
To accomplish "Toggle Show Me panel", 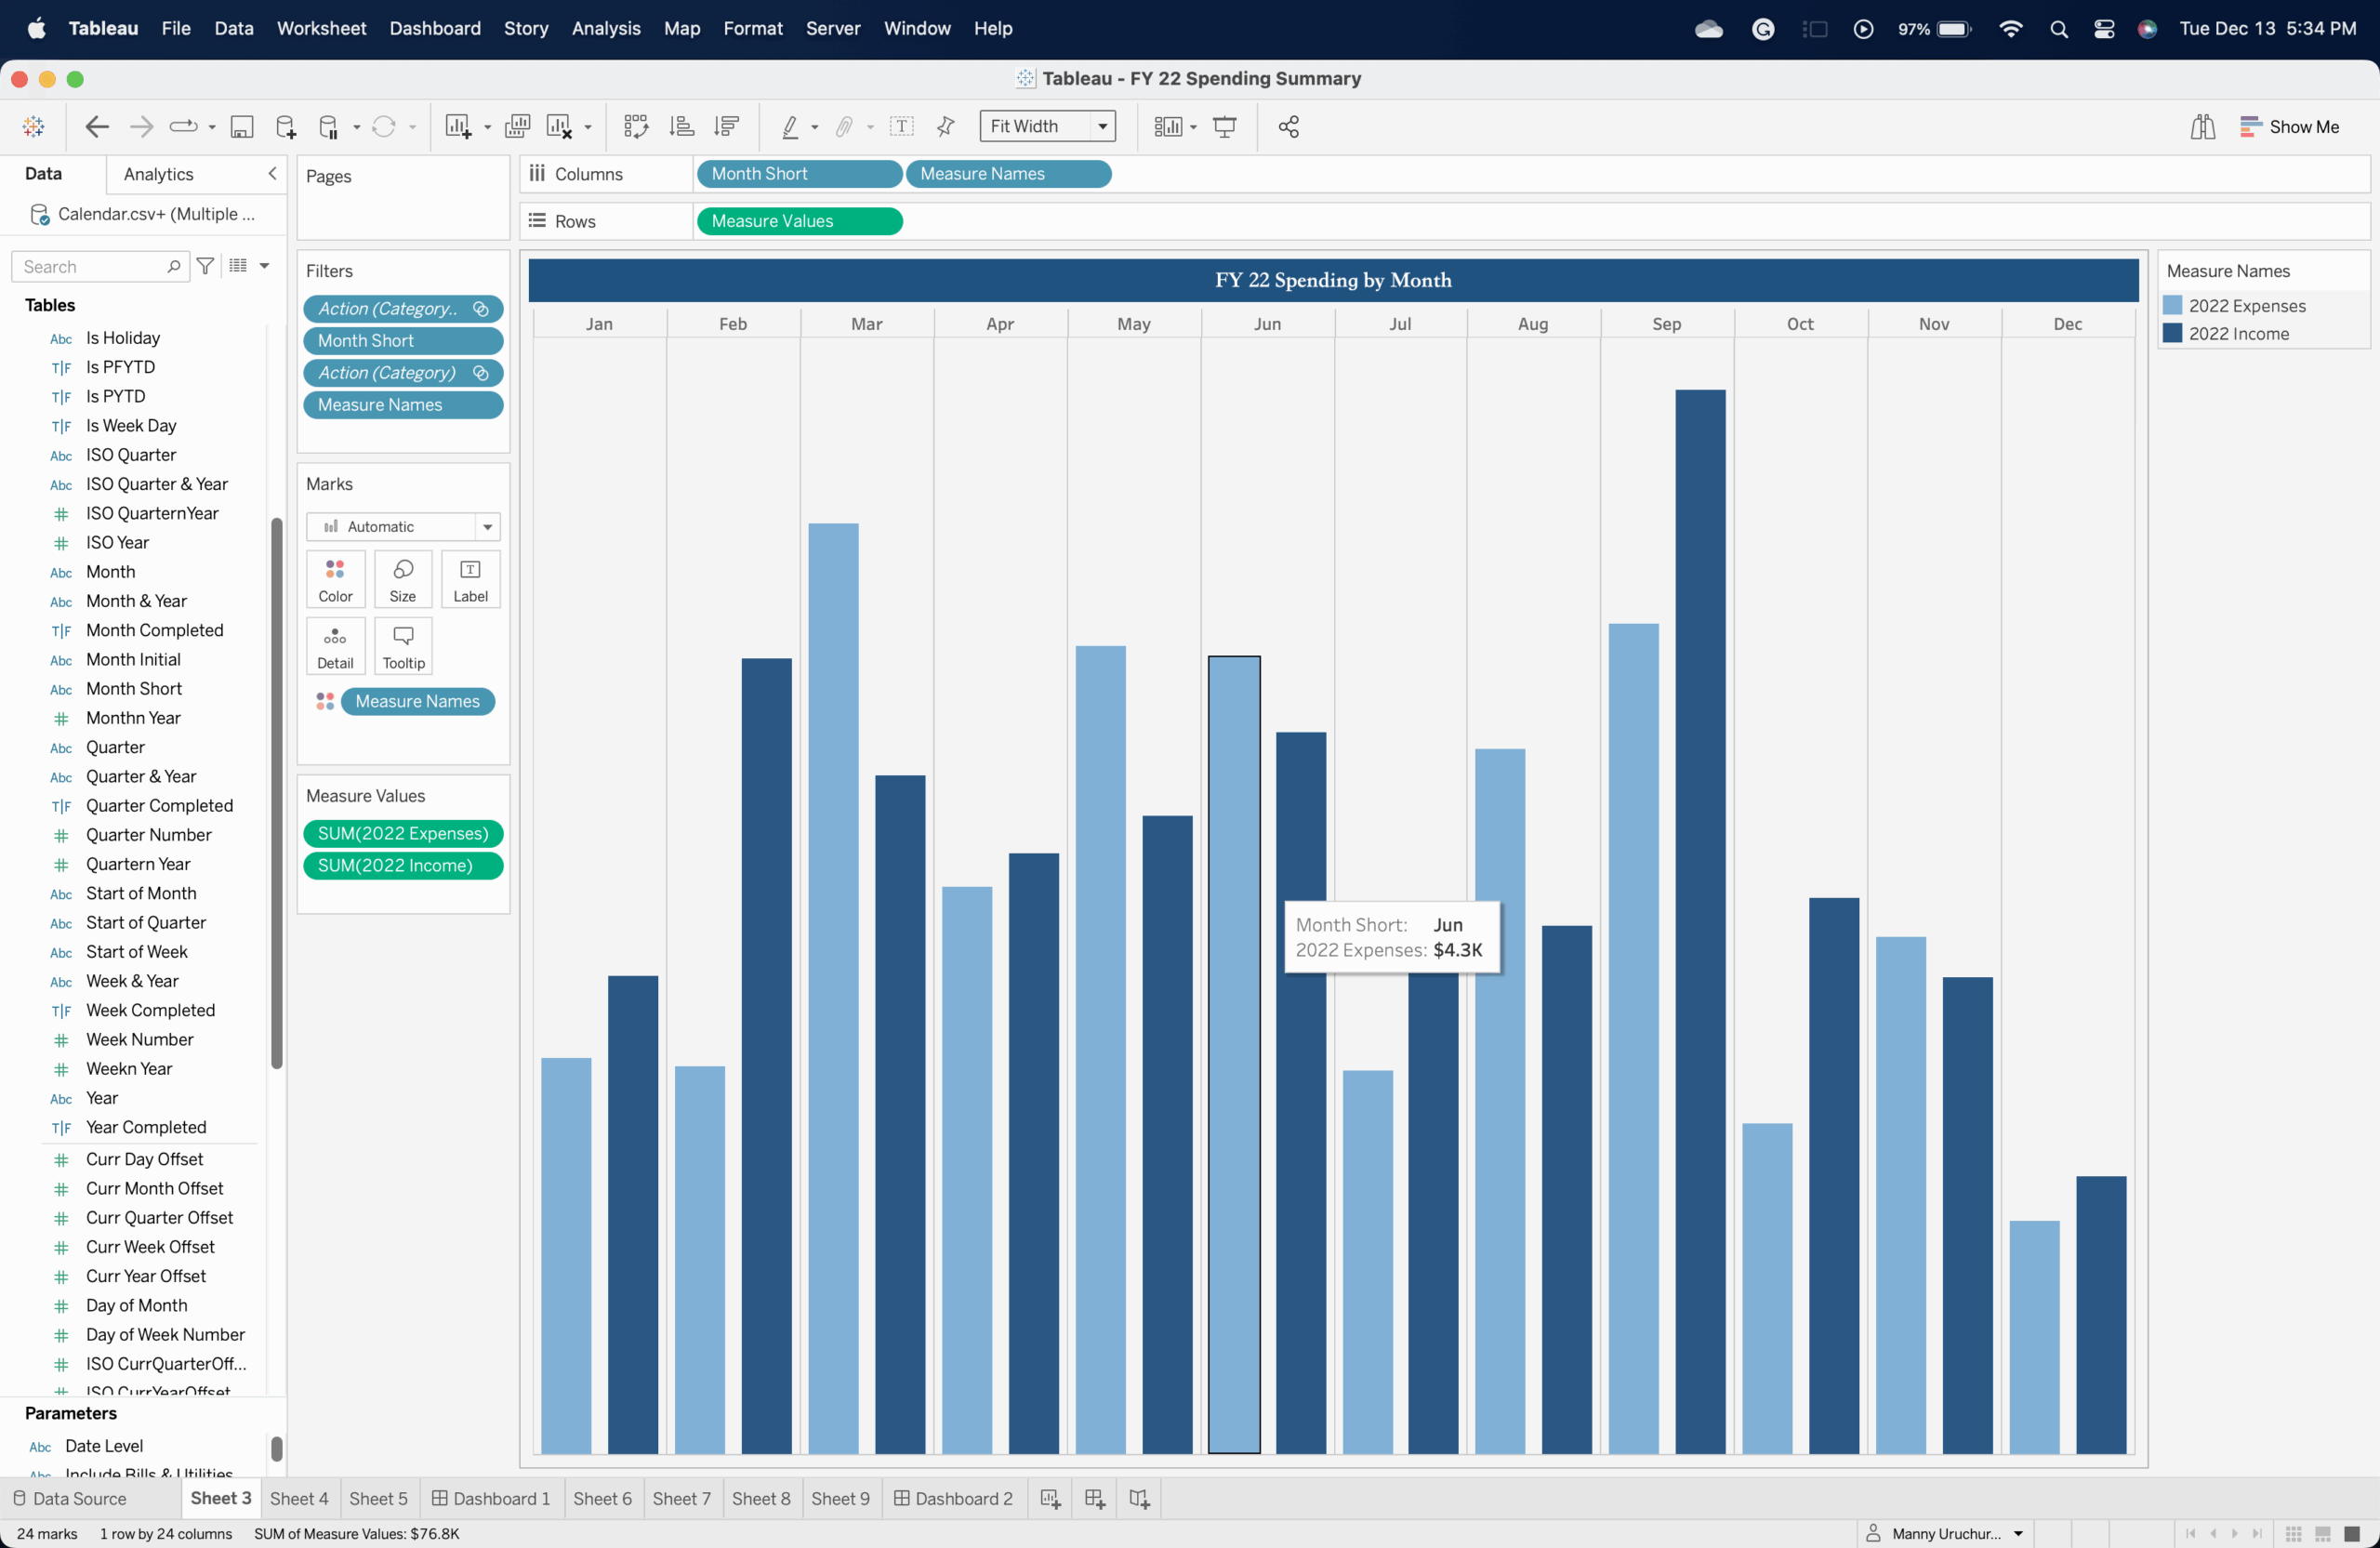I will pyautogui.click(x=2289, y=126).
